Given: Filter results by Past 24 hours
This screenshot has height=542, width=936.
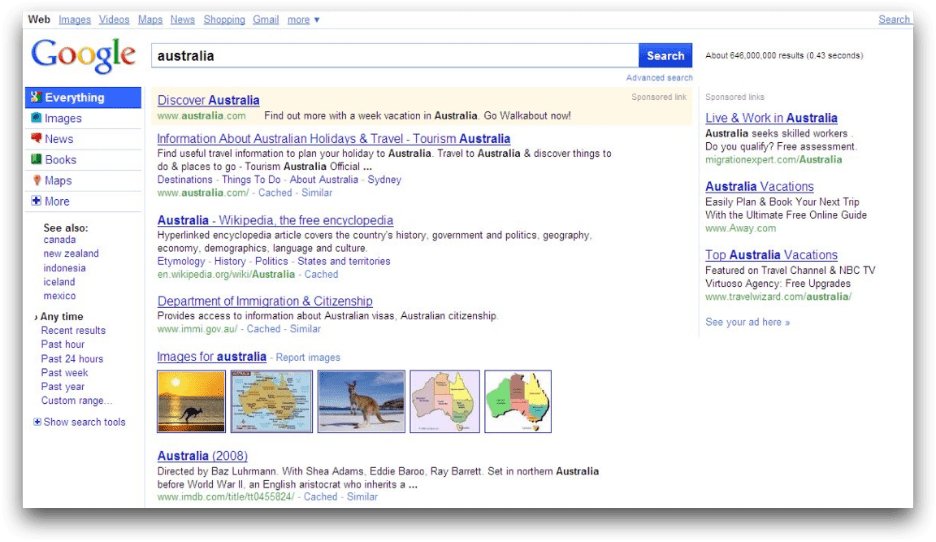Looking at the screenshot, I should (72, 359).
